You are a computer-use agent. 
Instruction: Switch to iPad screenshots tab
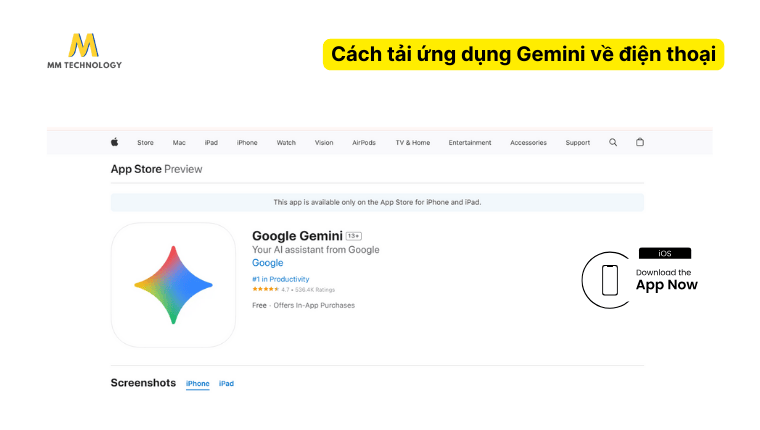point(226,383)
